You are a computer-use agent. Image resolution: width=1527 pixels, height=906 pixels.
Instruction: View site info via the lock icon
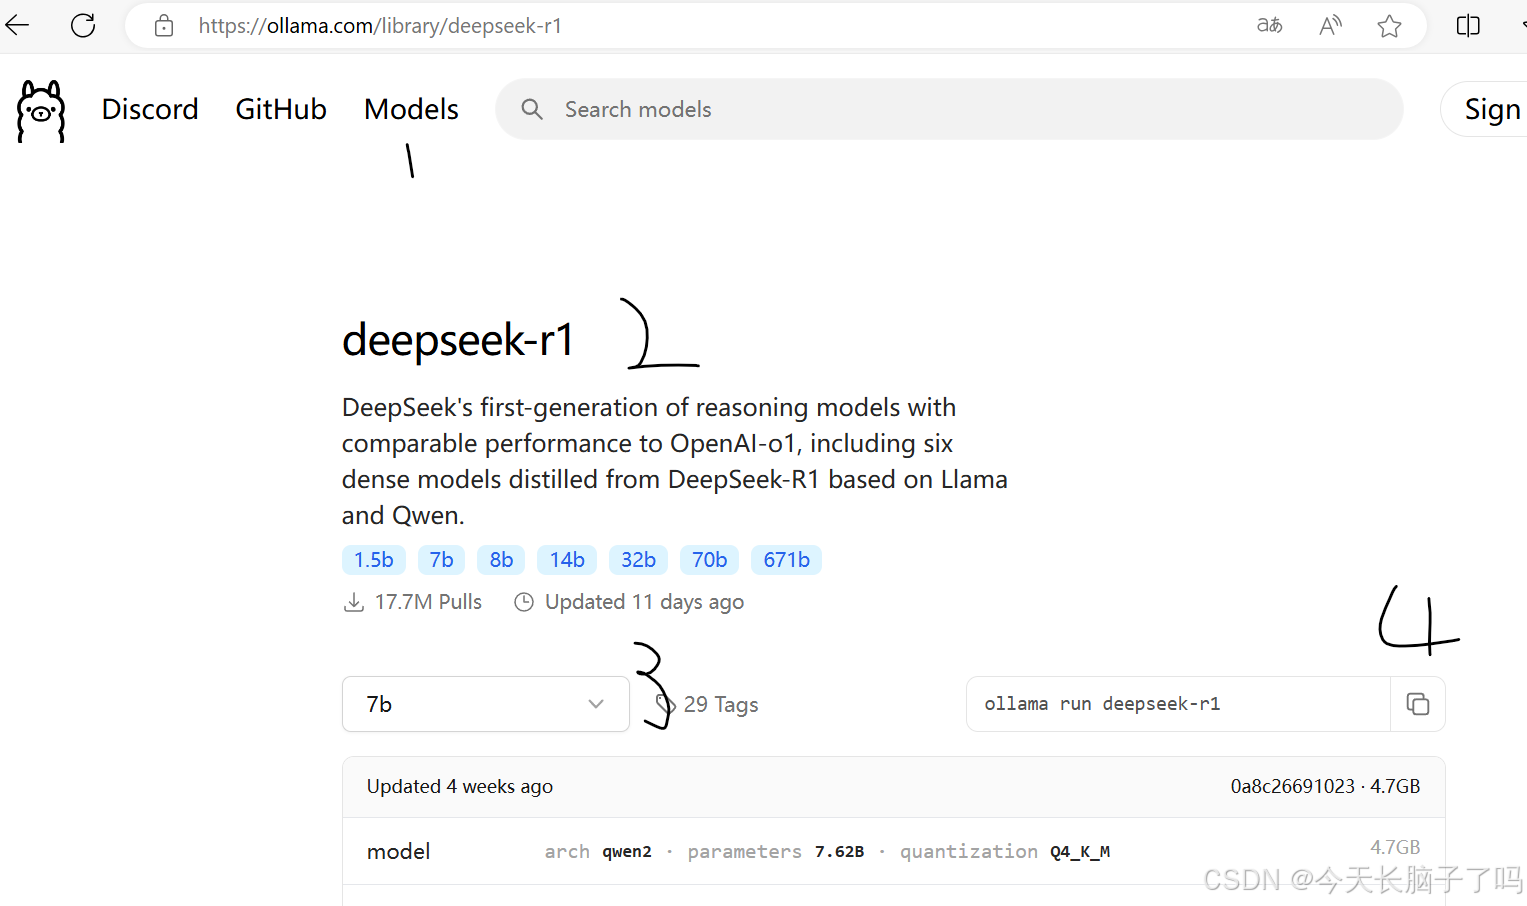tap(164, 26)
